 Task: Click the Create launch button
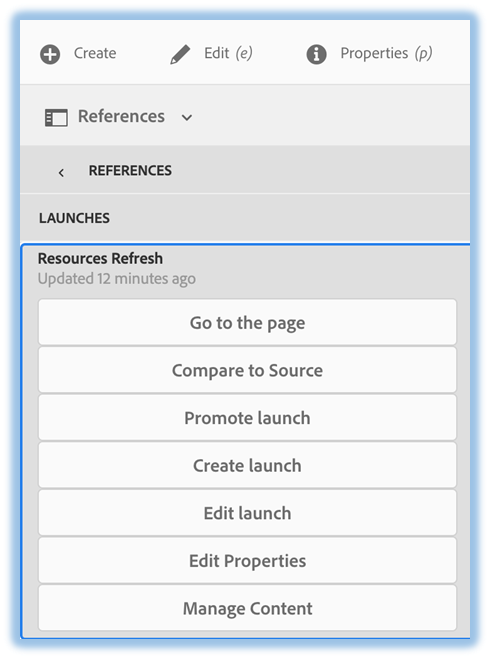[247, 465]
